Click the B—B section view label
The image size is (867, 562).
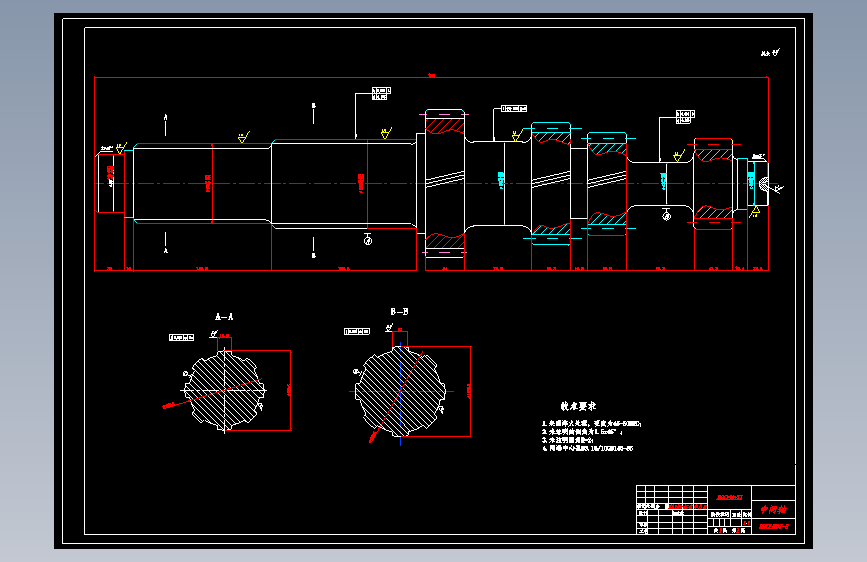399,312
